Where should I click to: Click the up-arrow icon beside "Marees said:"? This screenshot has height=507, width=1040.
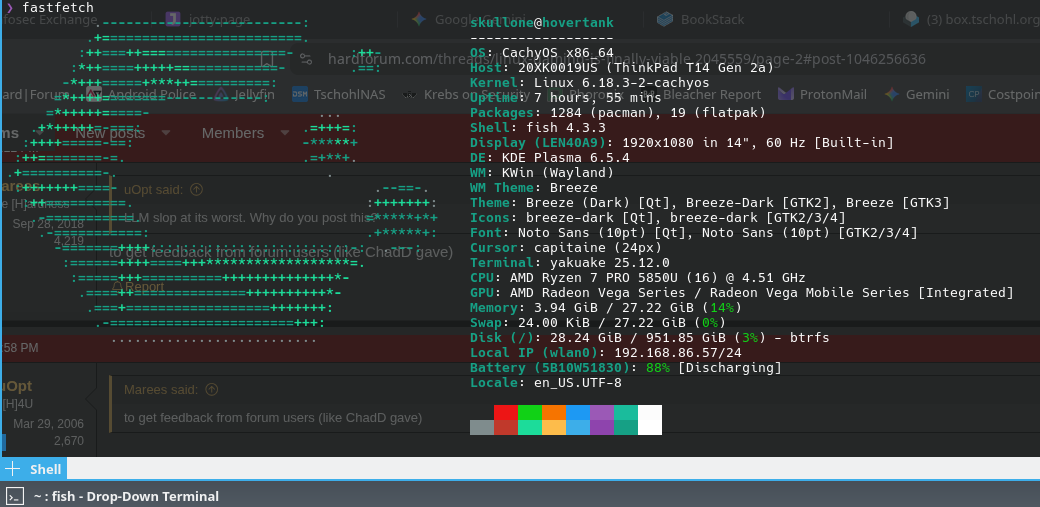[x=212, y=389]
